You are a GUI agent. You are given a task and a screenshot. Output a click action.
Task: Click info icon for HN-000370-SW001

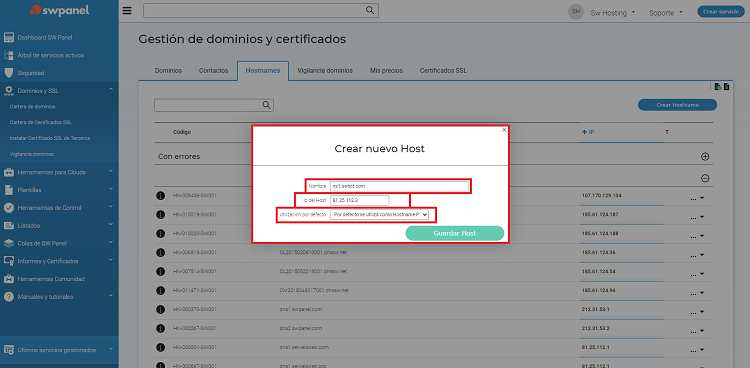tap(161, 309)
